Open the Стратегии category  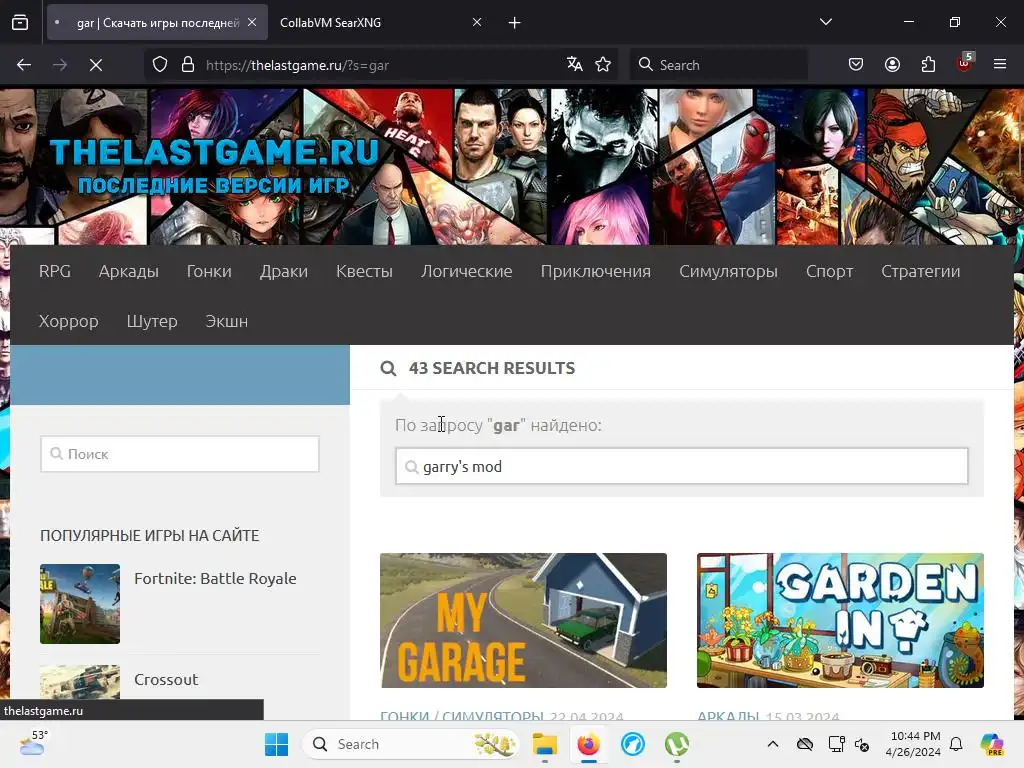[x=920, y=271]
